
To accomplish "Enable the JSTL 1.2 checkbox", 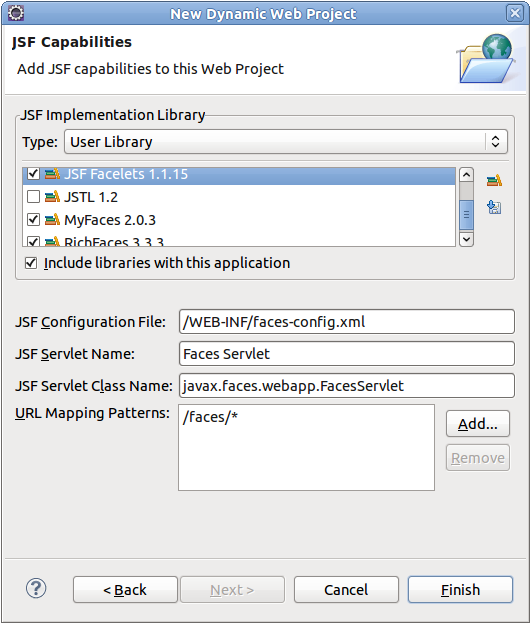I will 33,197.
